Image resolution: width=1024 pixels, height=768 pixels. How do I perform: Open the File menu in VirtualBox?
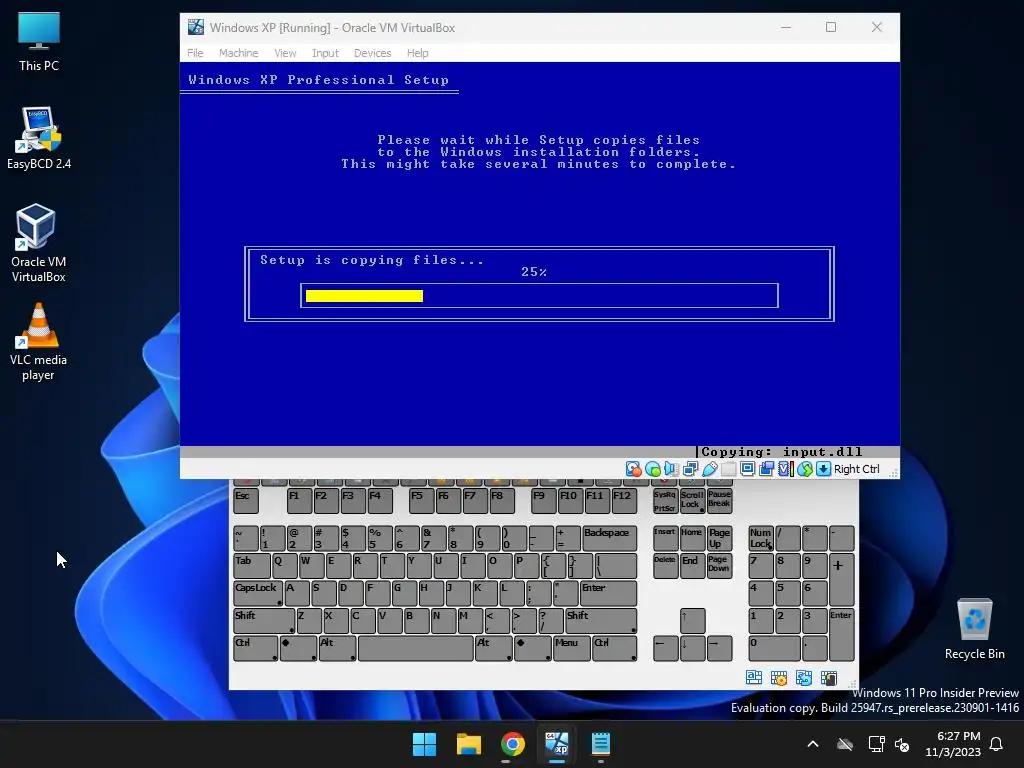[195, 53]
